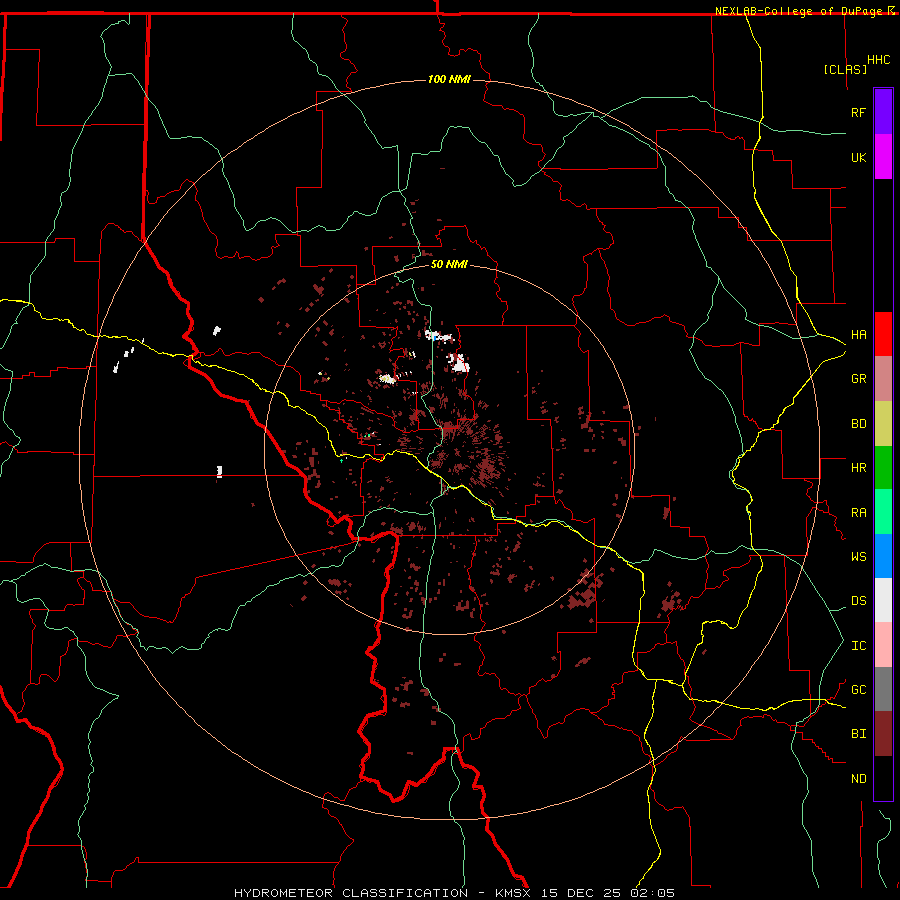900x900 pixels.
Task: Click the white DS color swatch
Action: click(x=883, y=600)
